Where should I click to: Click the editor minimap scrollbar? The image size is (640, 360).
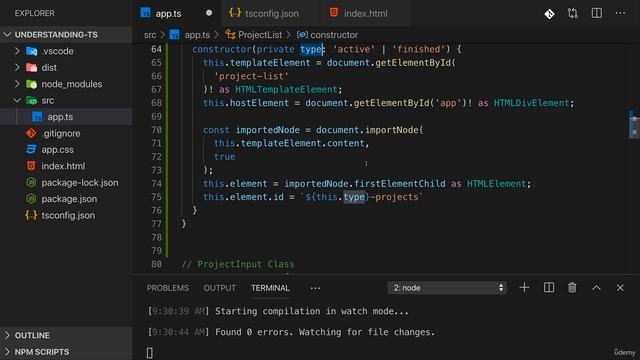pyautogui.click(x=634, y=126)
